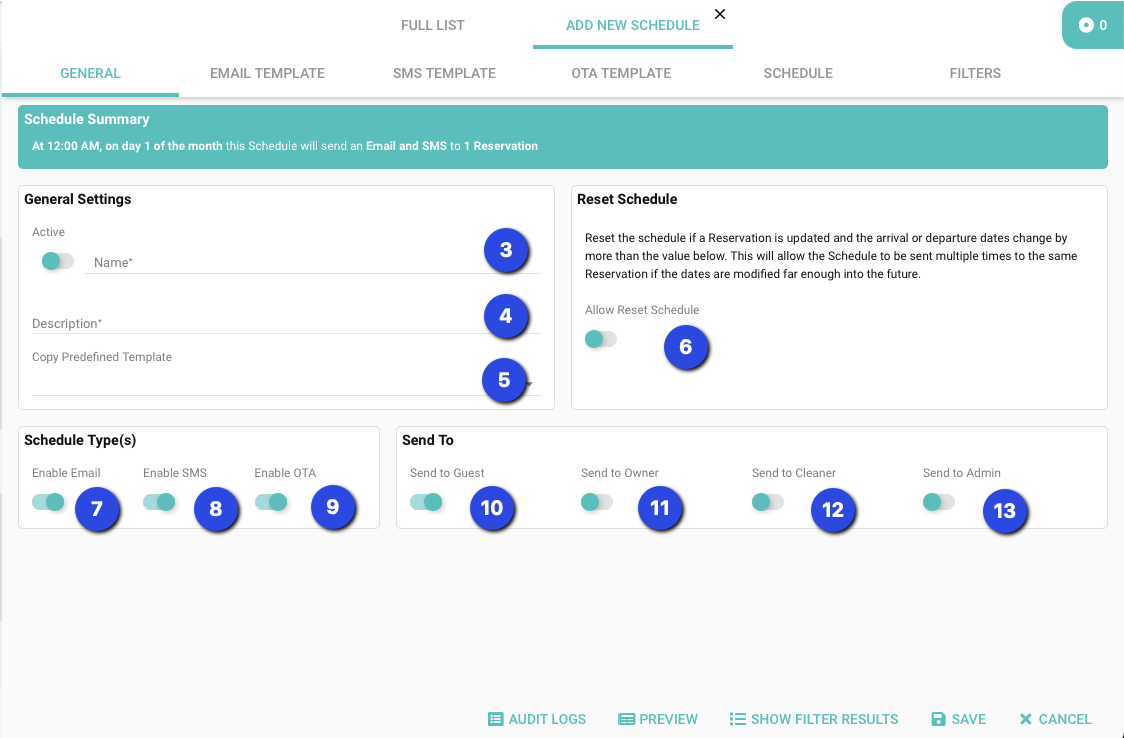Open the SMS Template tab
The image size is (1124, 738).
click(x=444, y=73)
